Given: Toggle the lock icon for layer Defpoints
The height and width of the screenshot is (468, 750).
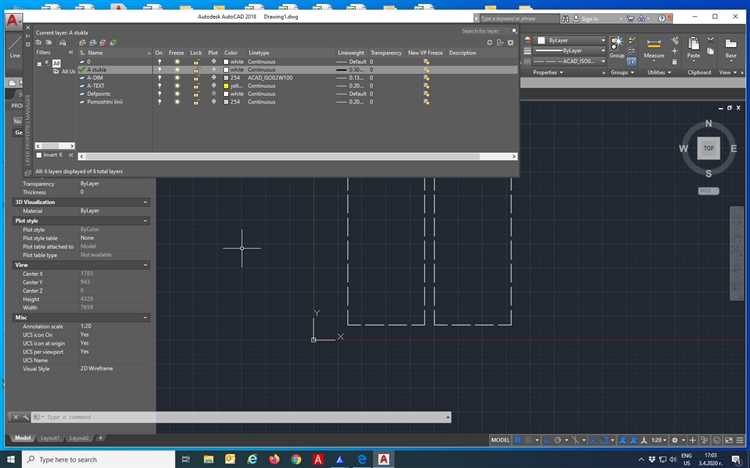Looking at the screenshot, I should [x=195, y=94].
